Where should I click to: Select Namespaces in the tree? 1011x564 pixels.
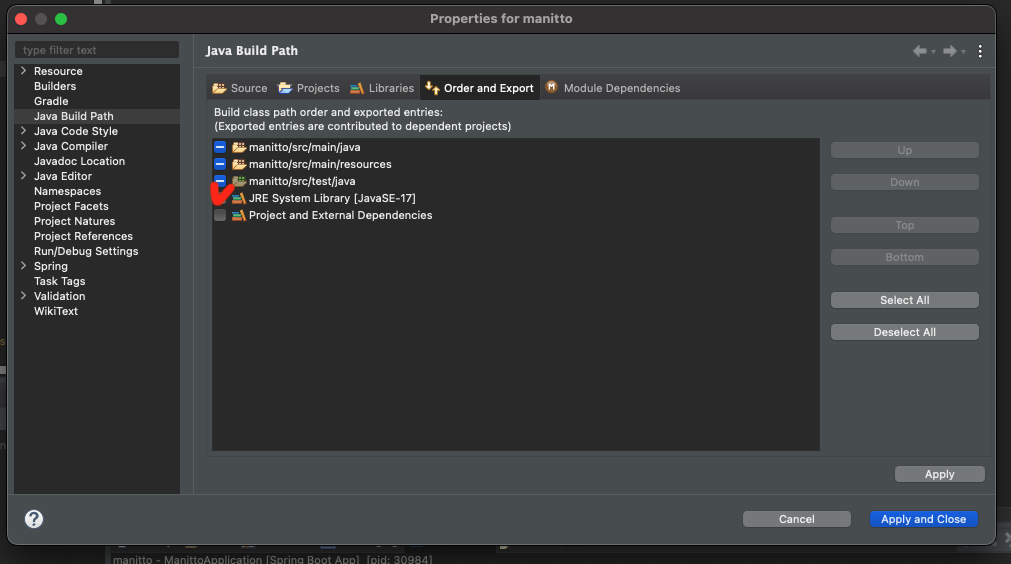pyautogui.click(x=67, y=191)
